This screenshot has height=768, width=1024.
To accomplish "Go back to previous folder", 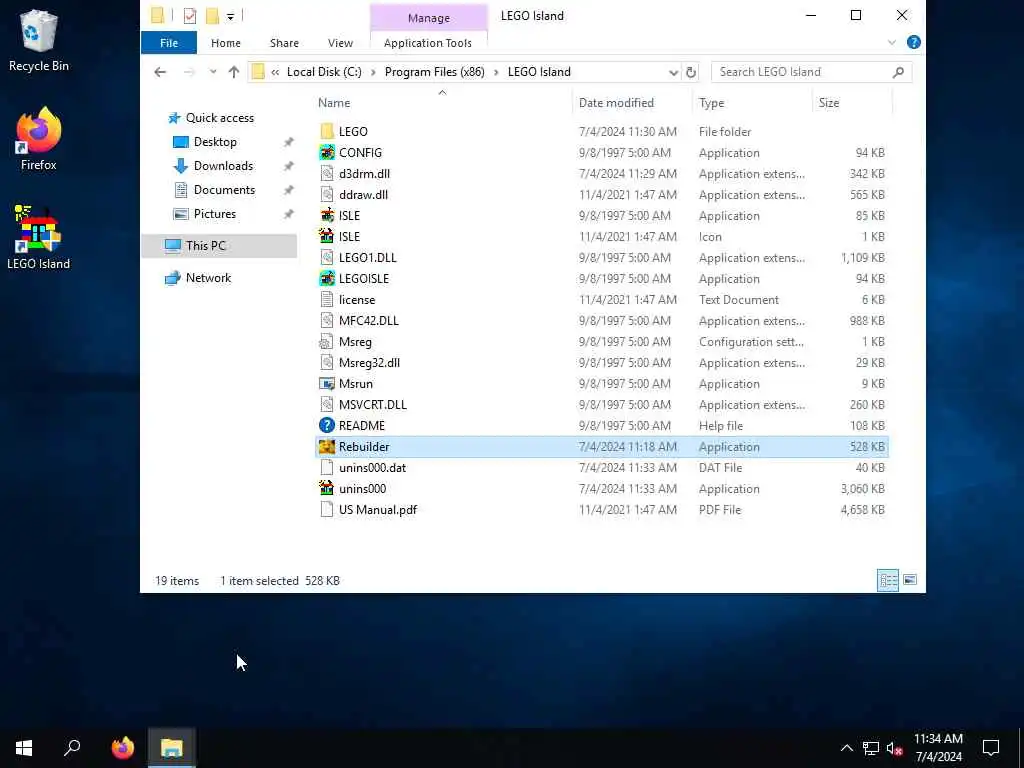I will click(160, 72).
